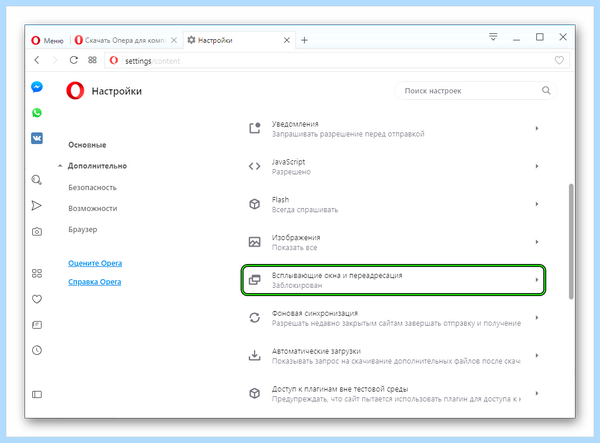Click the Оцените Opera link
This screenshot has height=443, width=600.
pyautogui.click(x=95, y=263)
